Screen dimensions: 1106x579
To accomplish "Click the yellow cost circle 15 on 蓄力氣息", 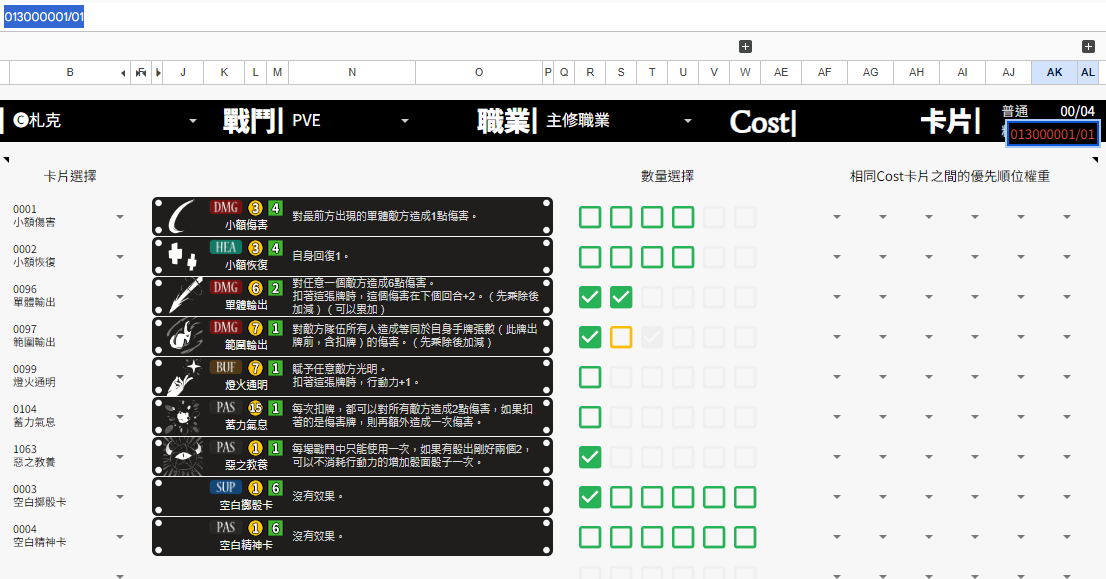I will [x=255, y=408].
